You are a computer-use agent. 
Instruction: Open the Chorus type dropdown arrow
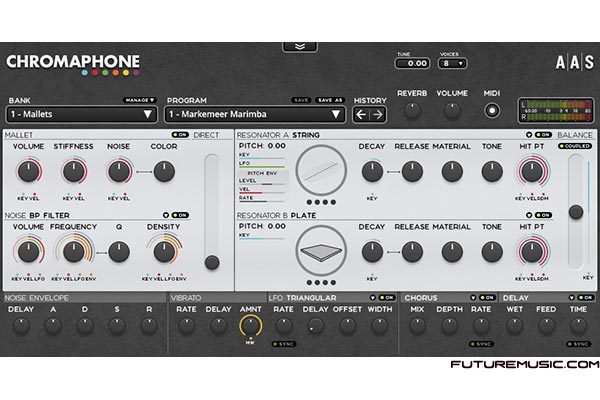[473, 297]
